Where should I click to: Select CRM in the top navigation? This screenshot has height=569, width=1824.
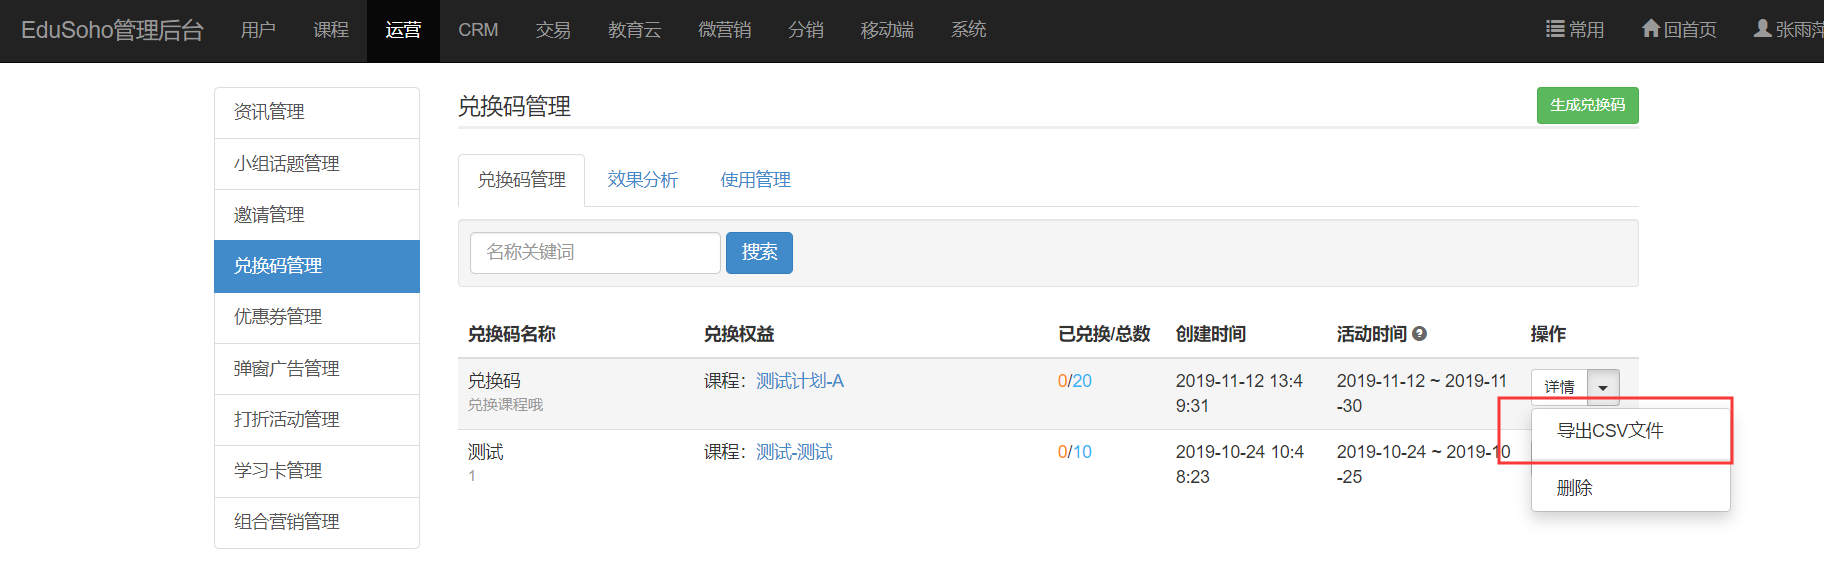coord(478,30)
